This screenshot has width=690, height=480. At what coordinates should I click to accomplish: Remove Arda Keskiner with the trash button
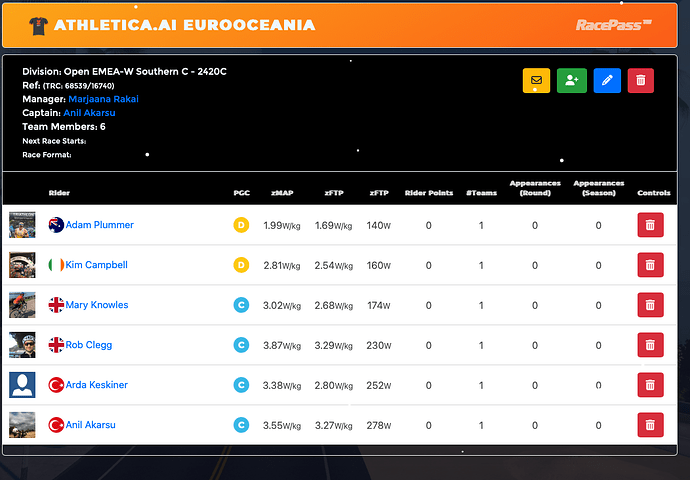pos(650,385)
